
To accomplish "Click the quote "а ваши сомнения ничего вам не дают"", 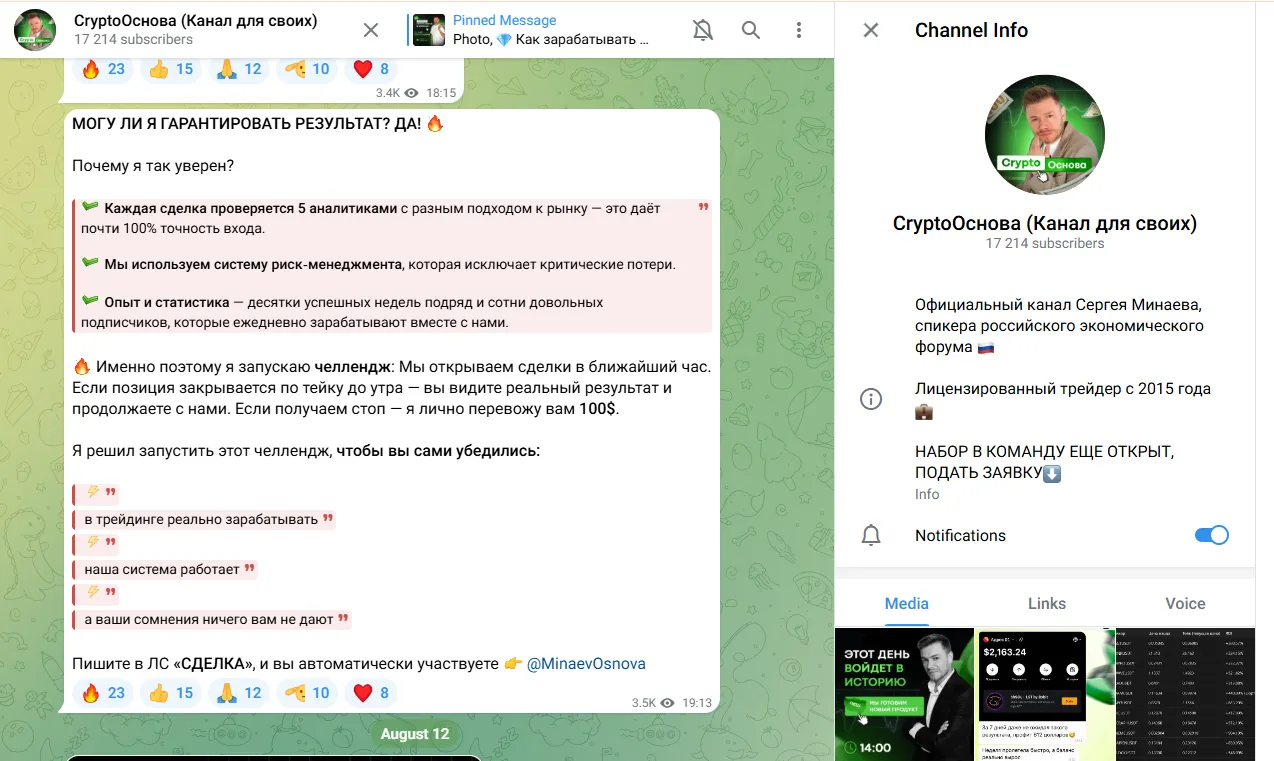I will point(212,619).
